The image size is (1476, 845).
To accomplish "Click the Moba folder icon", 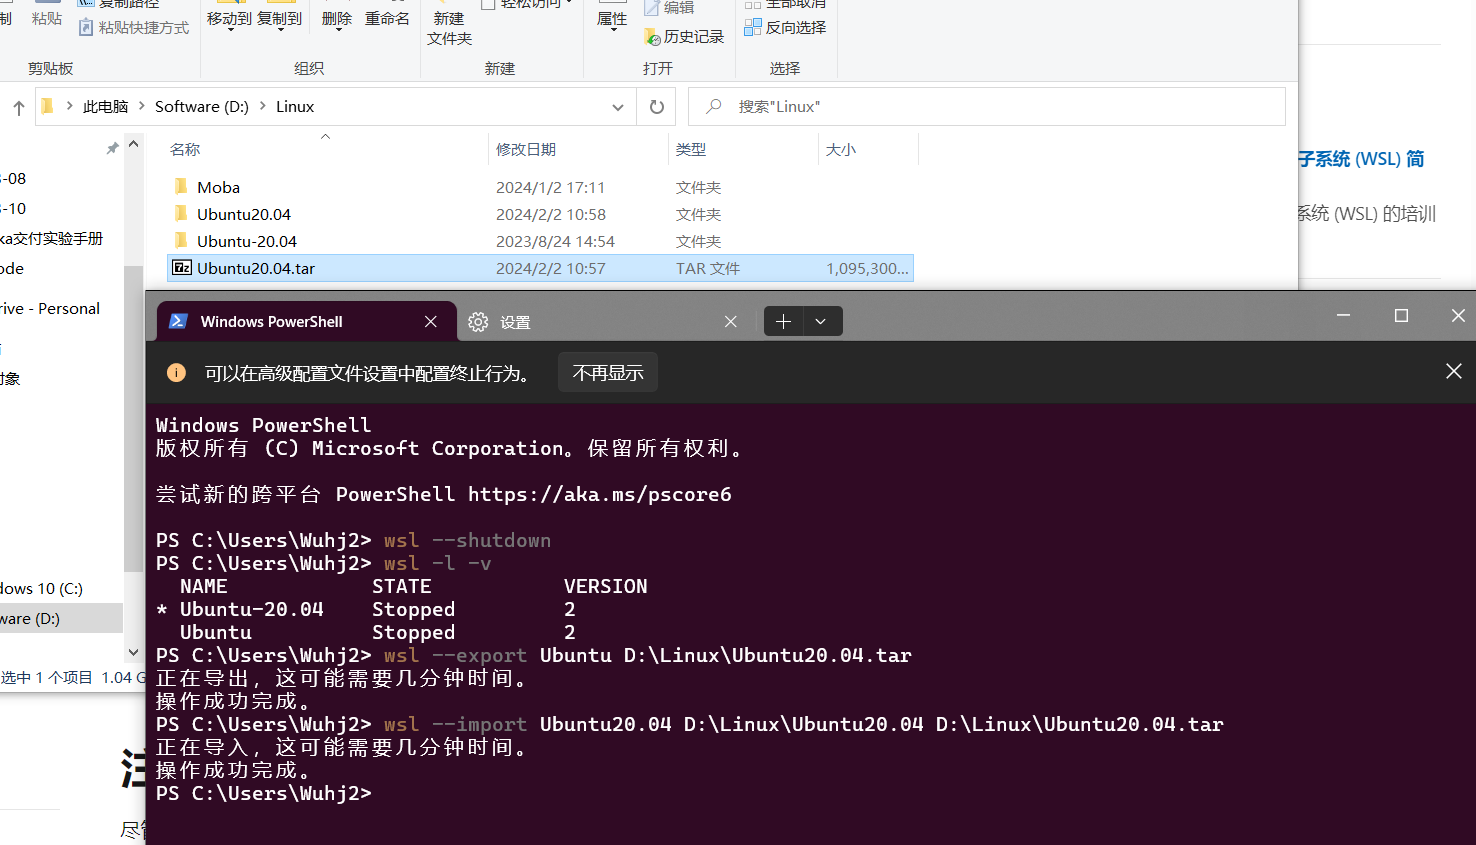I will 181,187.
